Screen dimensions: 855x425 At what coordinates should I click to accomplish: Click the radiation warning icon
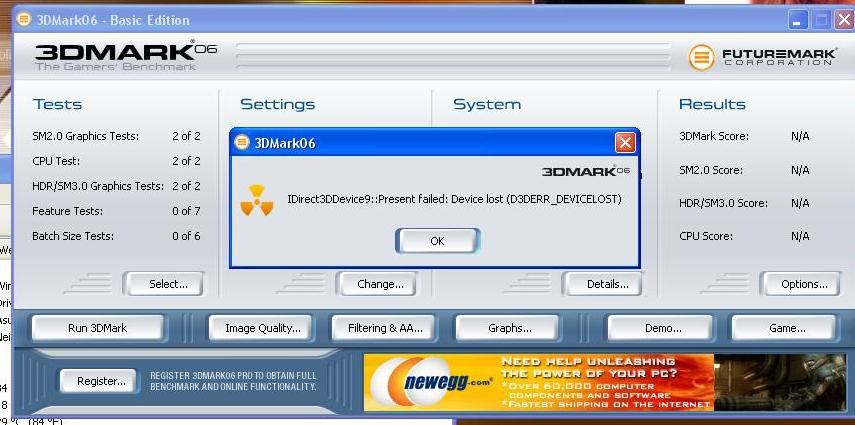tap(257, 200)
